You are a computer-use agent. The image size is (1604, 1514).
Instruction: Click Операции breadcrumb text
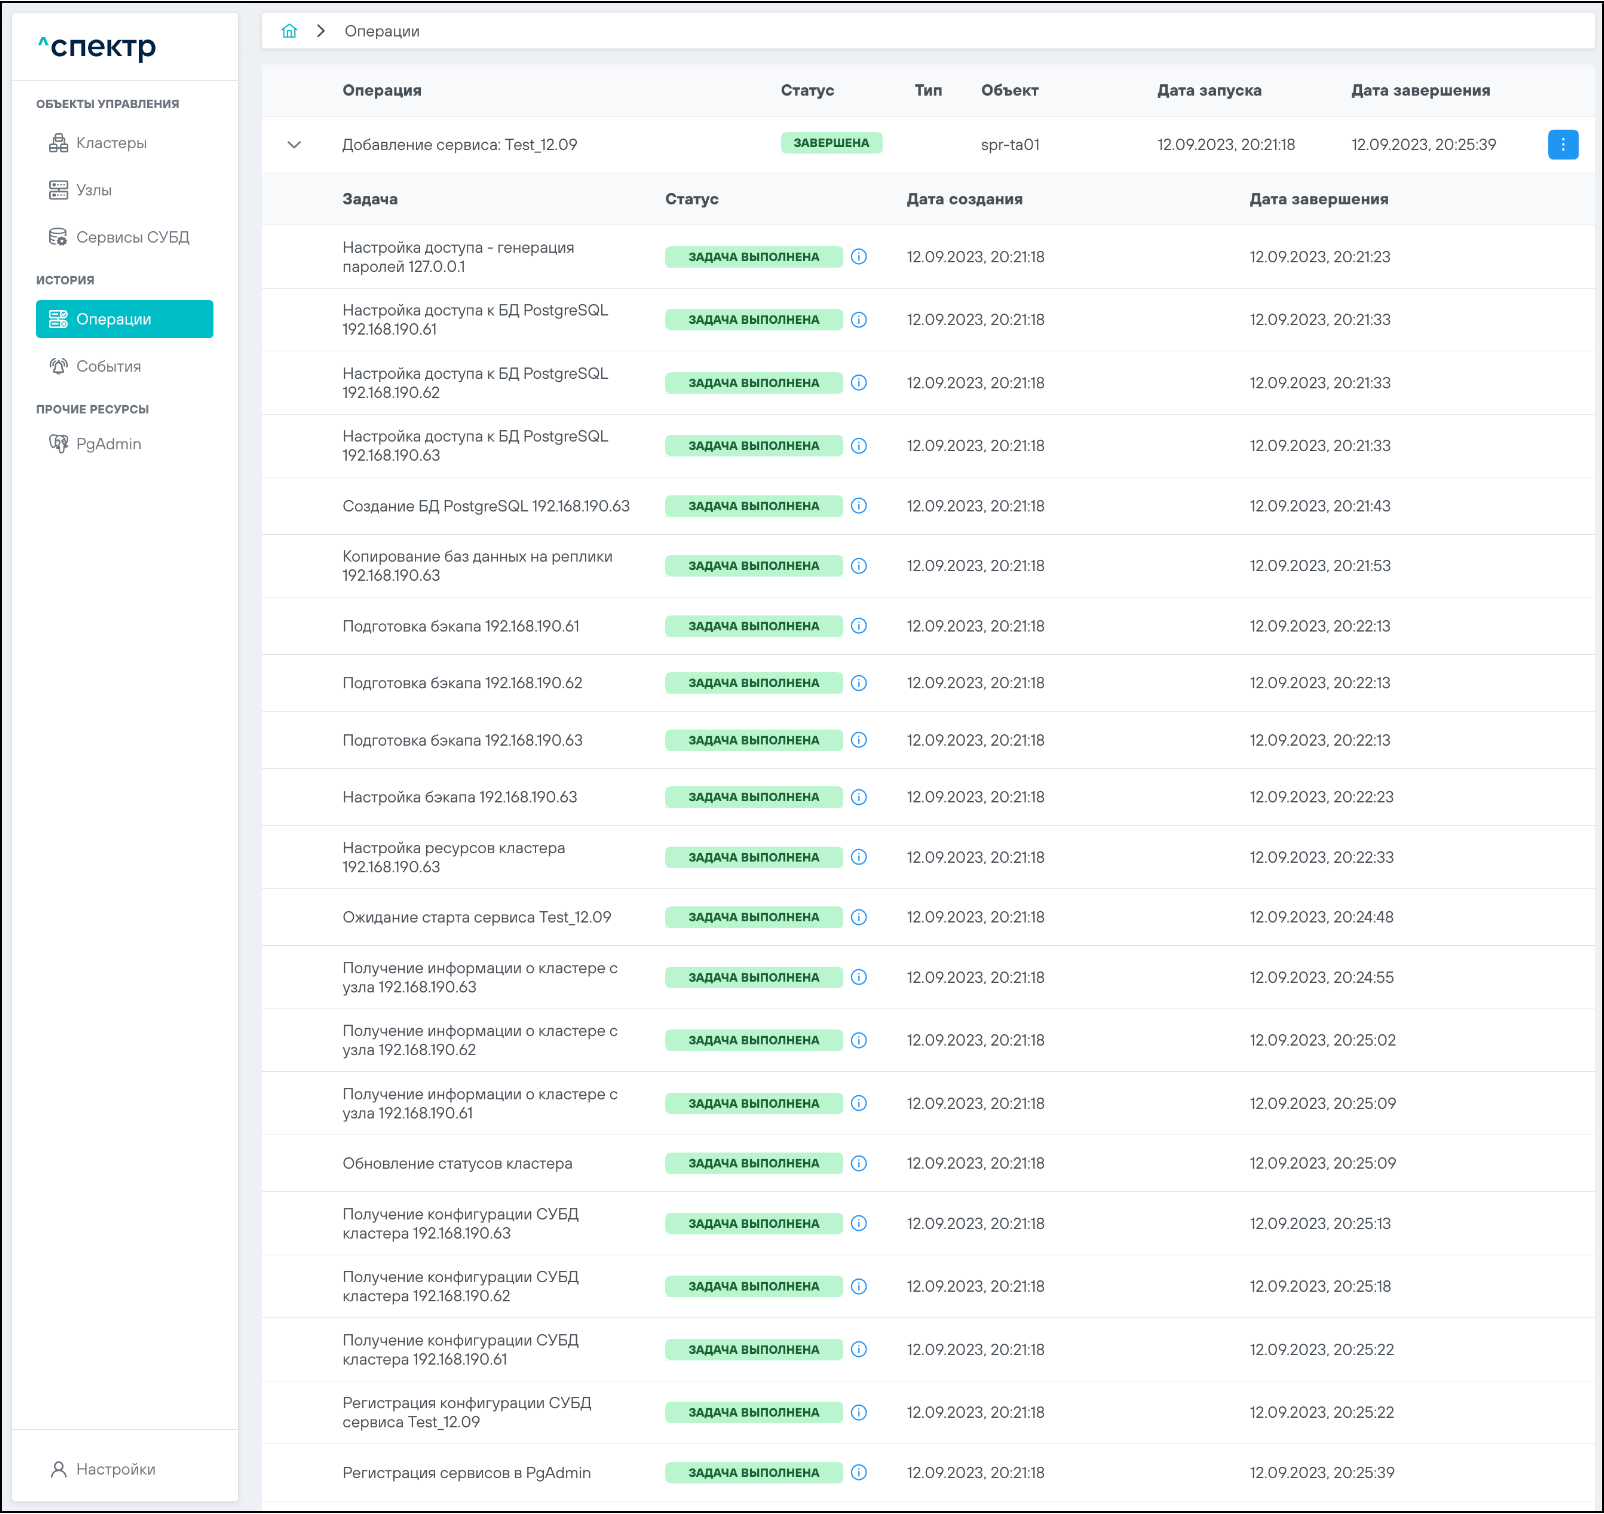click(x=382, y=31)
